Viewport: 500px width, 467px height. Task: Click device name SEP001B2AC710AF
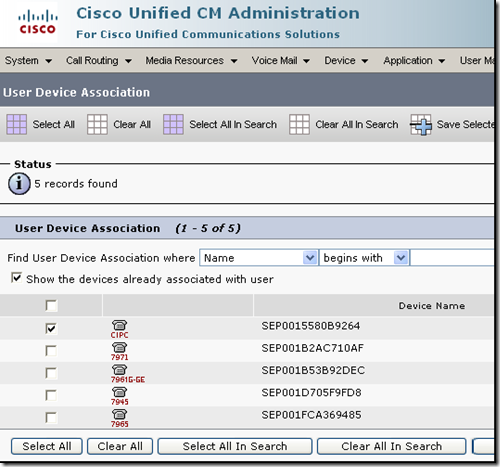pyautogui.click(x=312, y=348)
